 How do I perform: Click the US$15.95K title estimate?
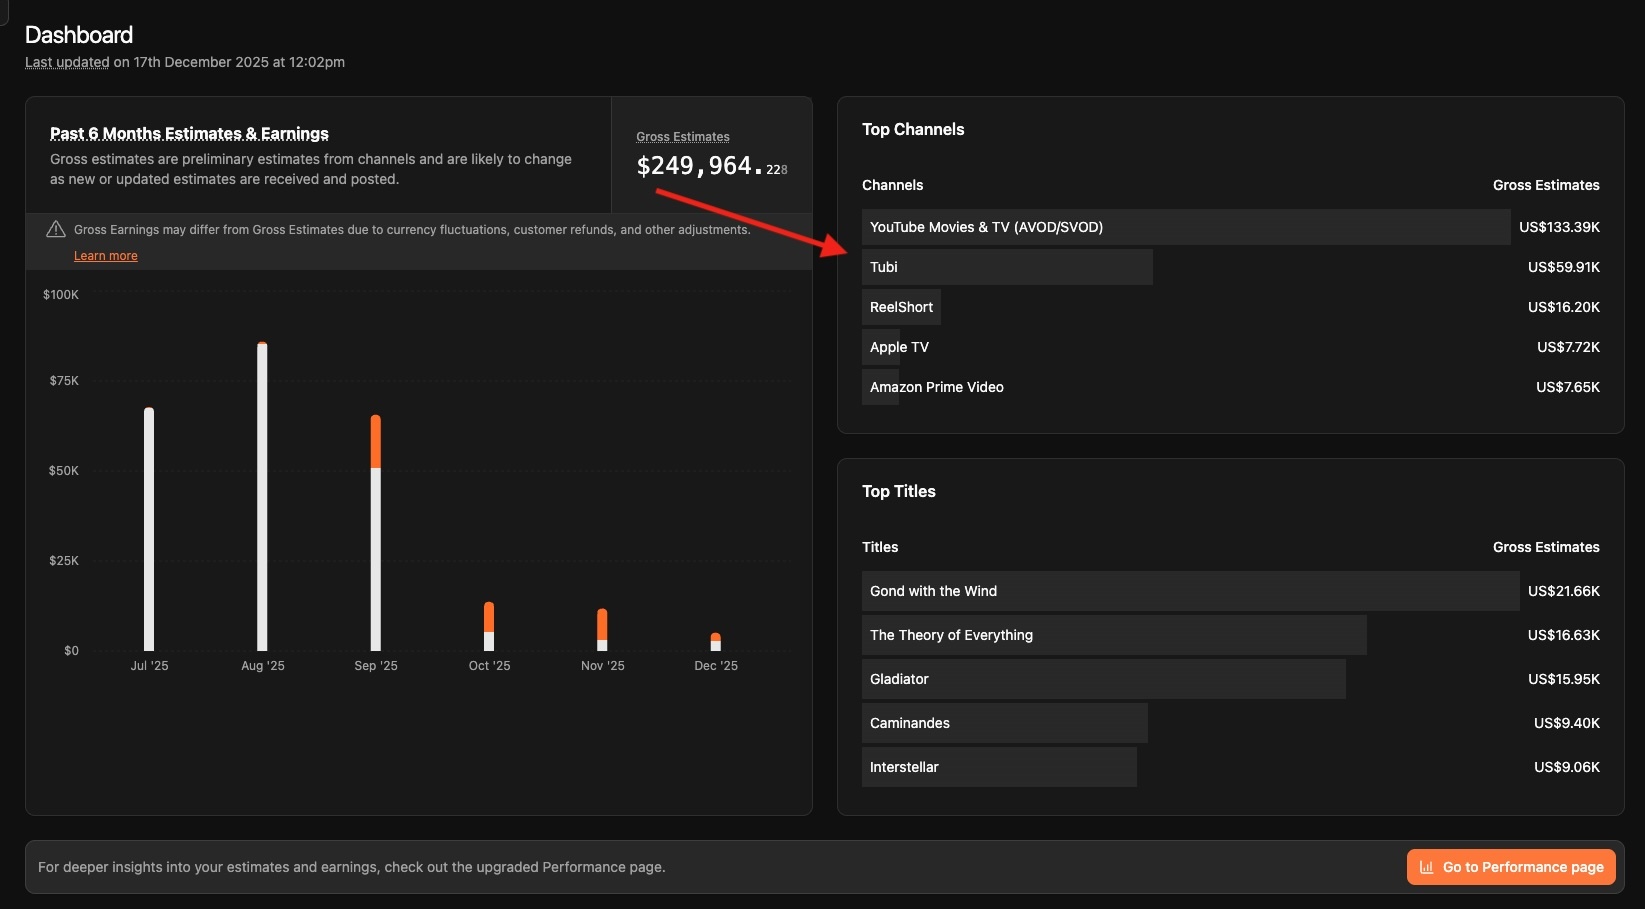click(1564, 679)
